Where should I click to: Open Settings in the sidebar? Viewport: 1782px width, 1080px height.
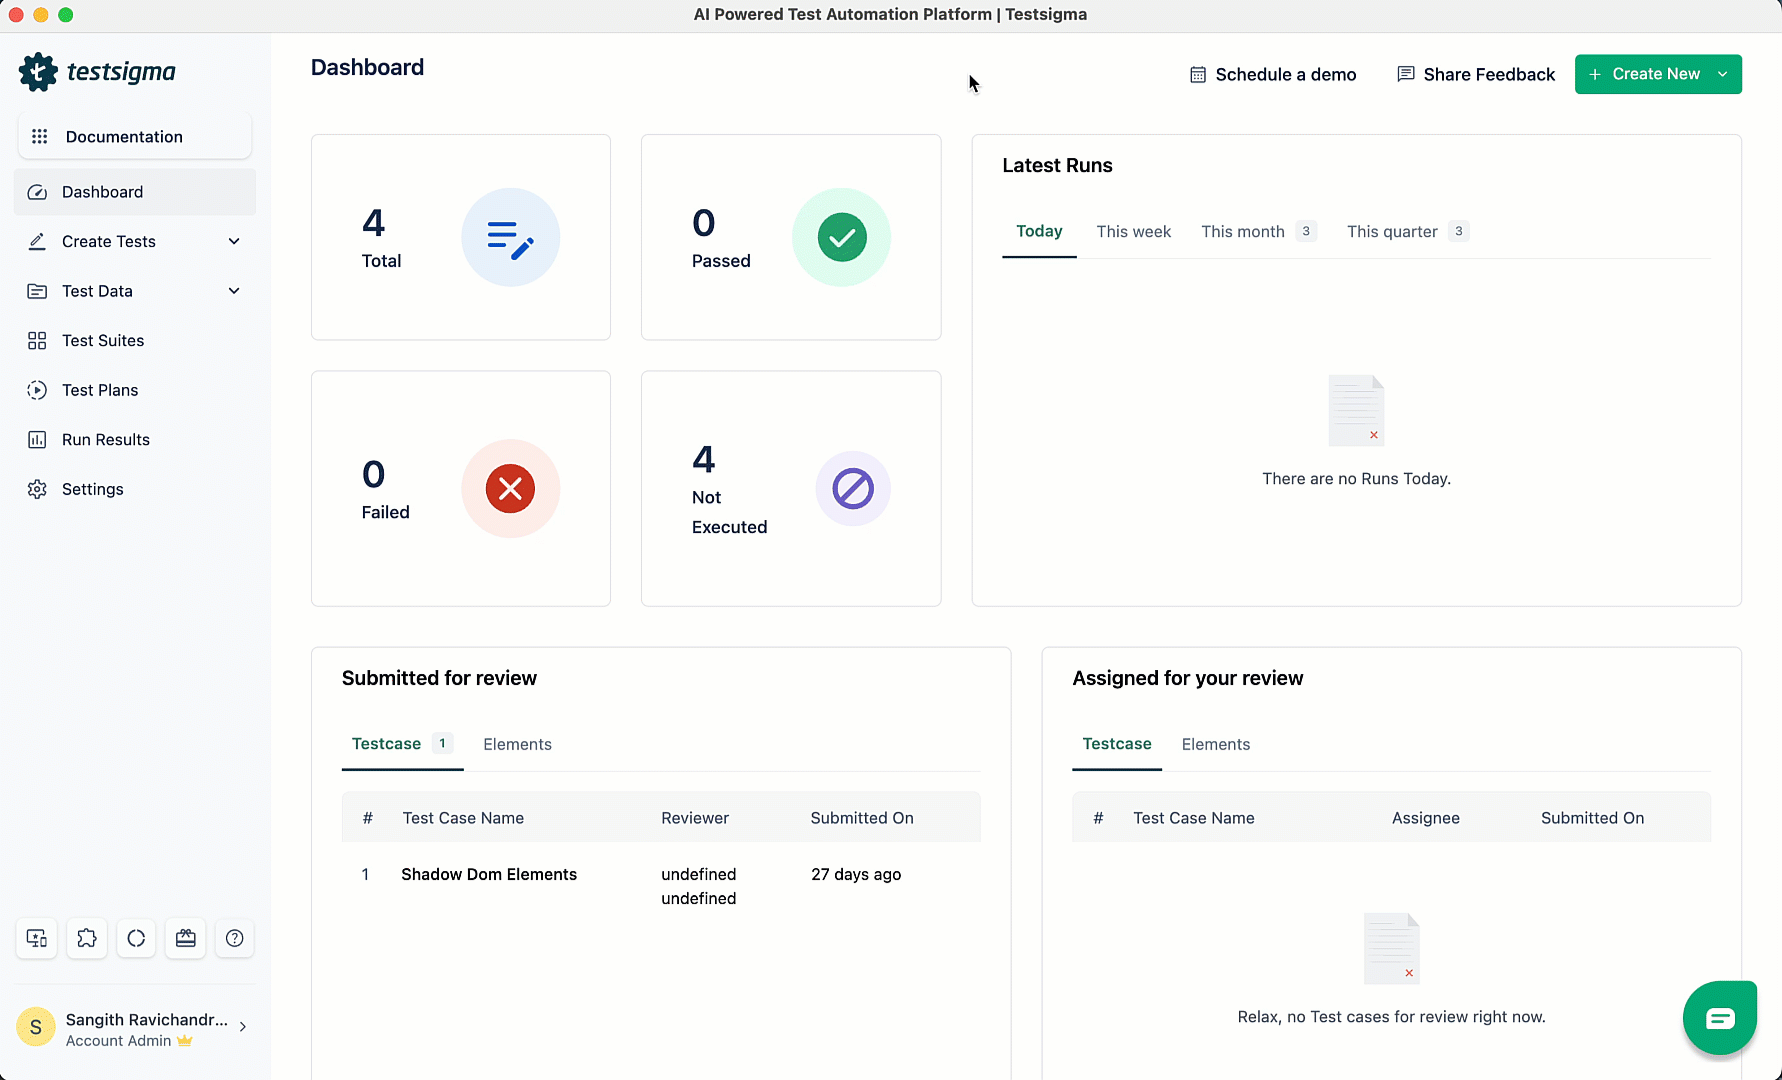[x=135, y=489]
